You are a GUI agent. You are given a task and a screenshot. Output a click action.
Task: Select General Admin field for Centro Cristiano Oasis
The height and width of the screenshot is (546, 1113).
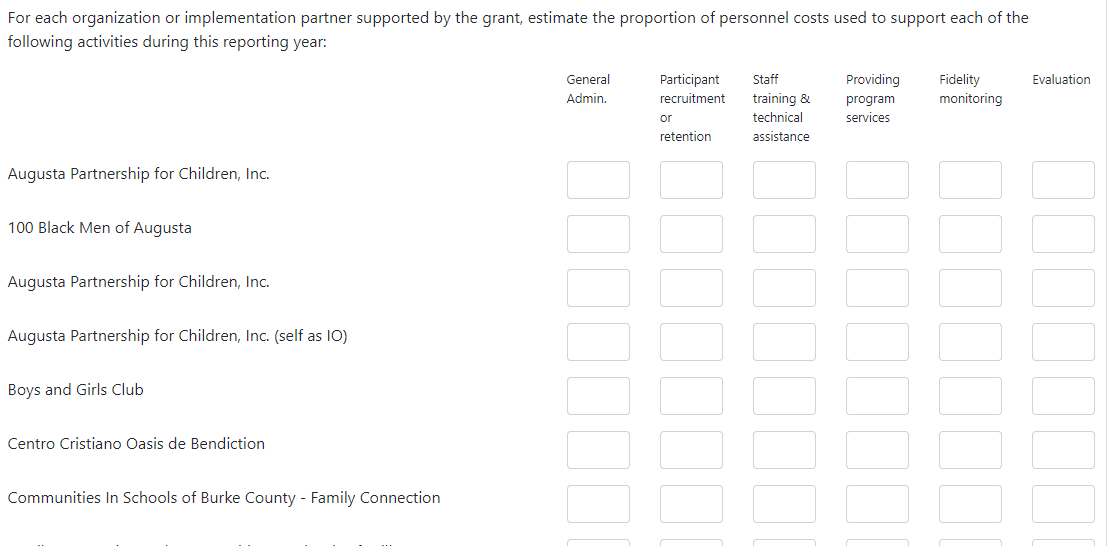tap(598, 450)
